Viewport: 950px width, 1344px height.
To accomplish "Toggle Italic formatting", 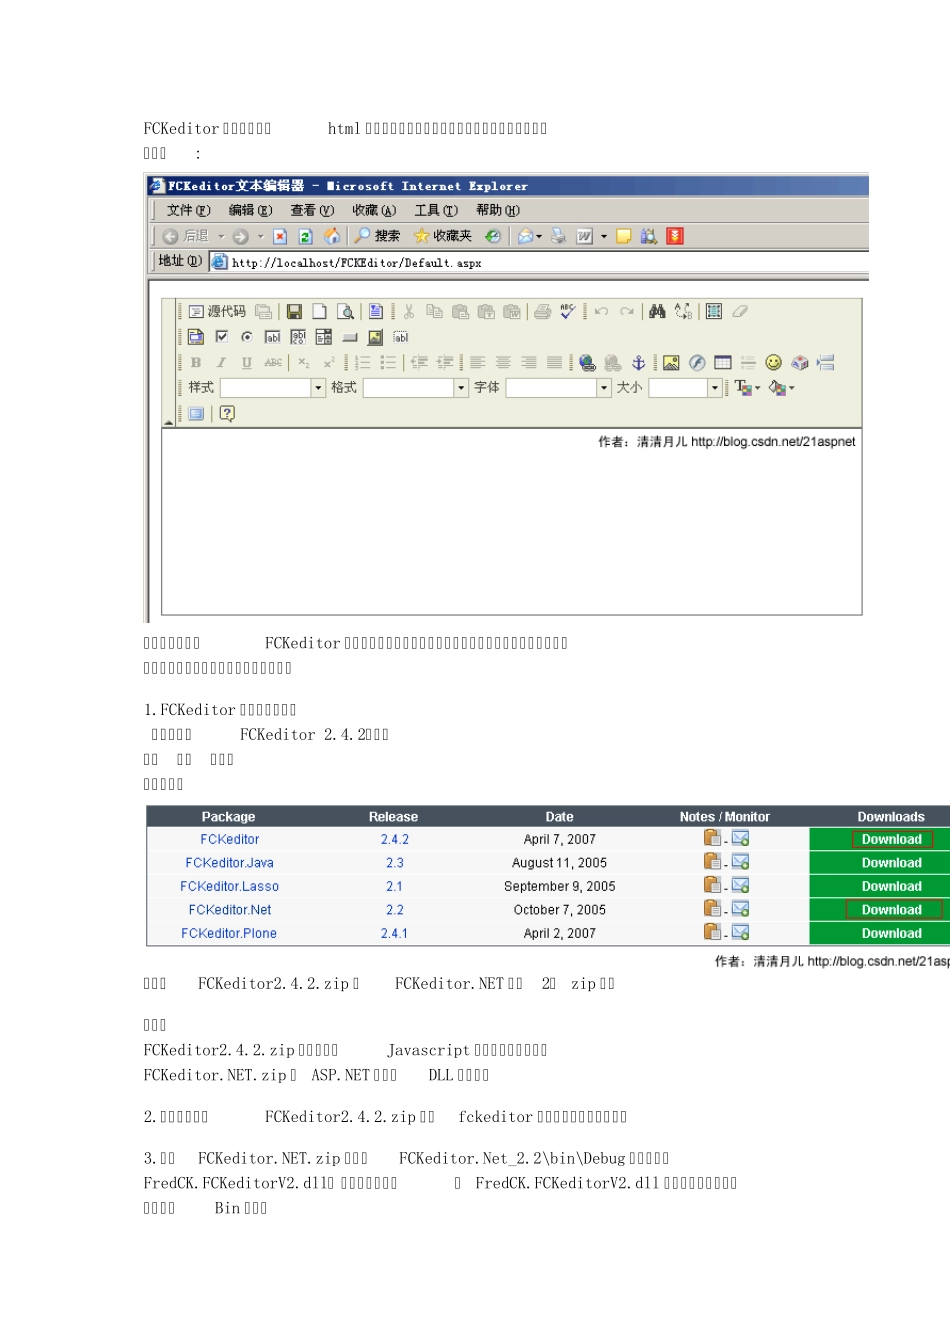I will click(221, 363).
